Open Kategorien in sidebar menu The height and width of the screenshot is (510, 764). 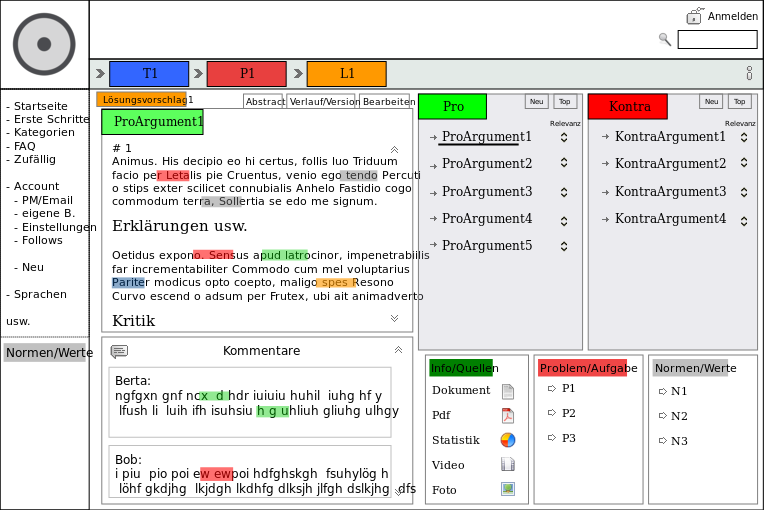click(44, 132)
